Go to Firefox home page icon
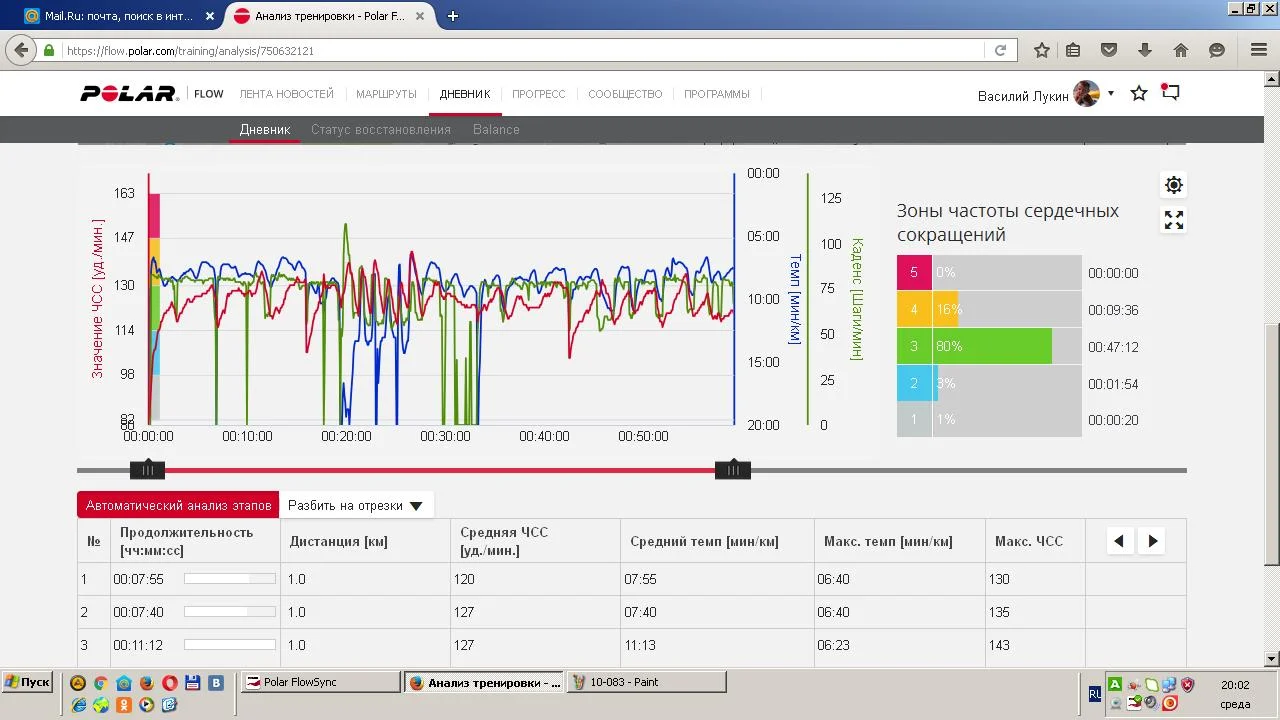Viewport: 1280px width, 720px height. [x=1181, y=50]
